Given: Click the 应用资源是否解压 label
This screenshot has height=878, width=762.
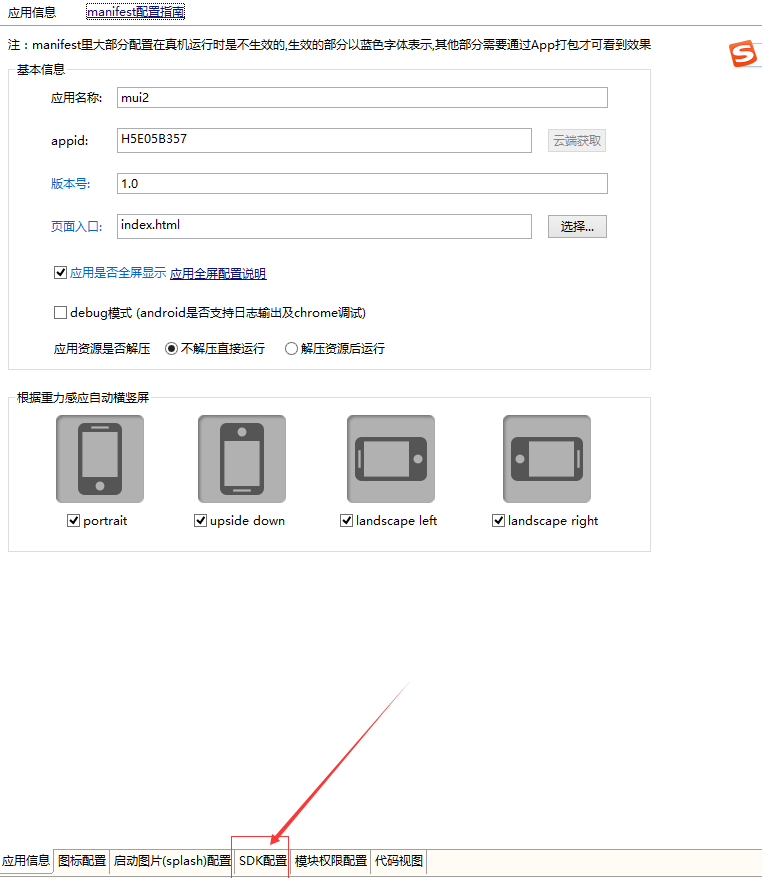Looking at the screenshot, I should pyautogui.click(x=102, y=349).
